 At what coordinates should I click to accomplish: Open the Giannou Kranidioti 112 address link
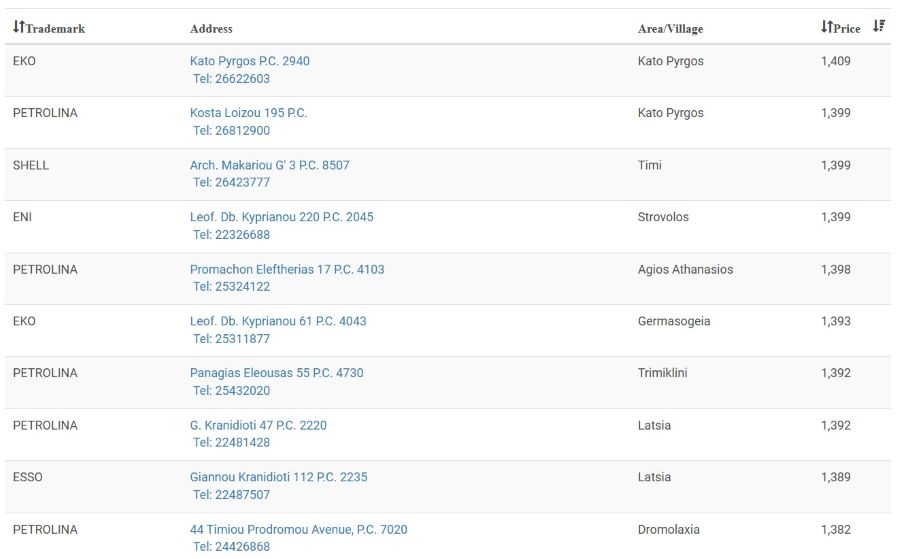(278, 477)
